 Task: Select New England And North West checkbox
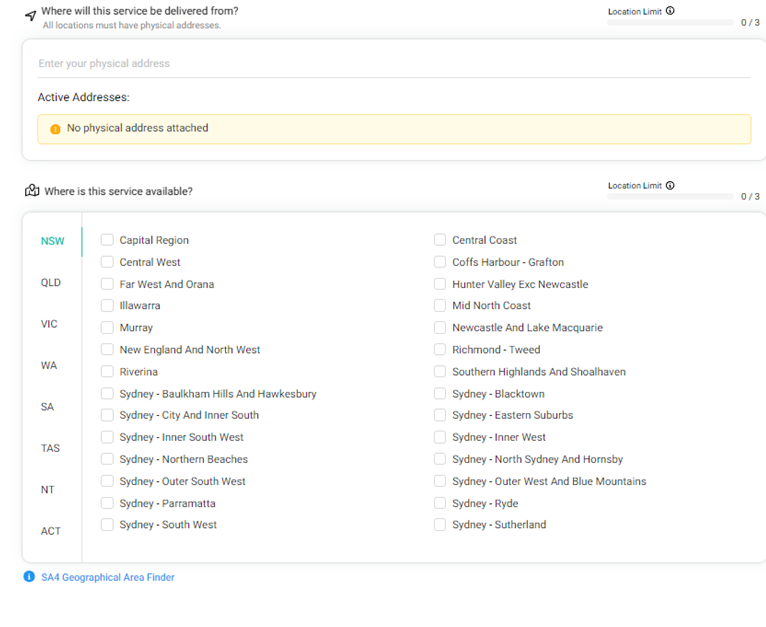coord(107,349)
